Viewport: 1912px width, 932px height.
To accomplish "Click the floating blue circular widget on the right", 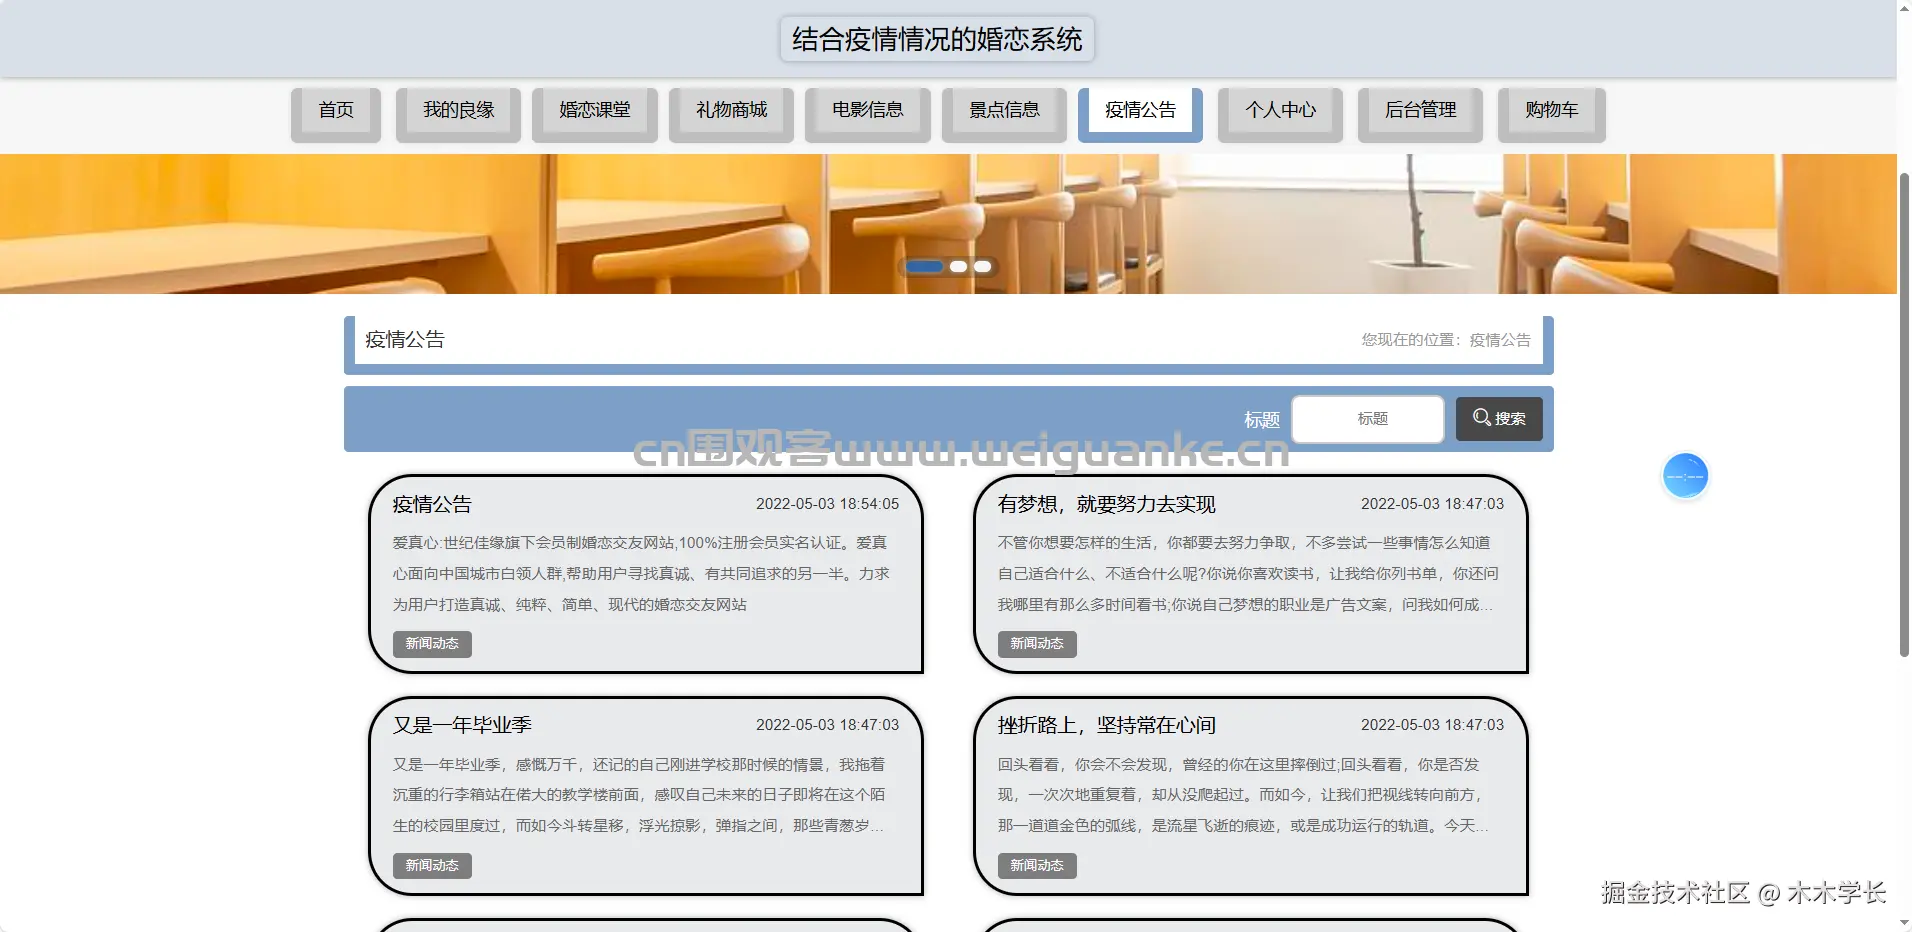I will pyautogui.click(x=1684, y=476).
